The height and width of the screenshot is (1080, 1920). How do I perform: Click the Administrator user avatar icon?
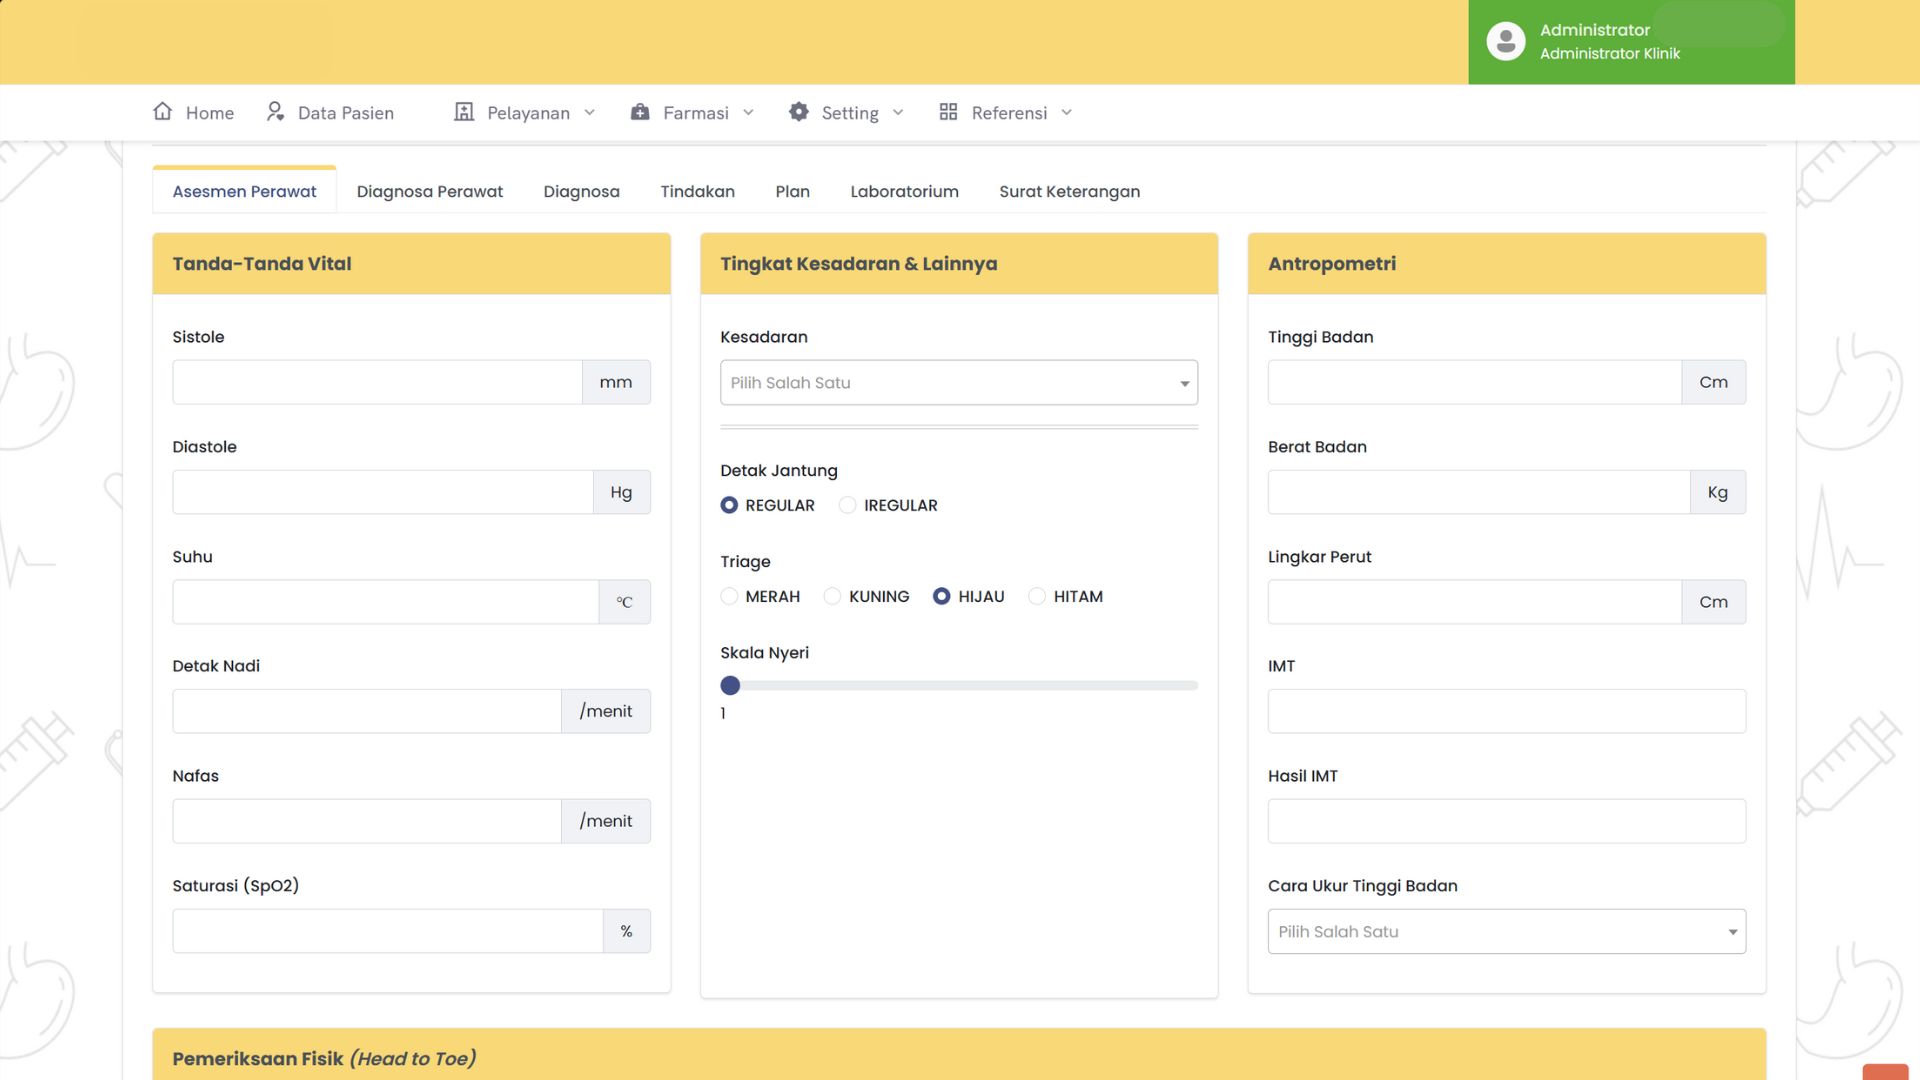(1505, 42)
